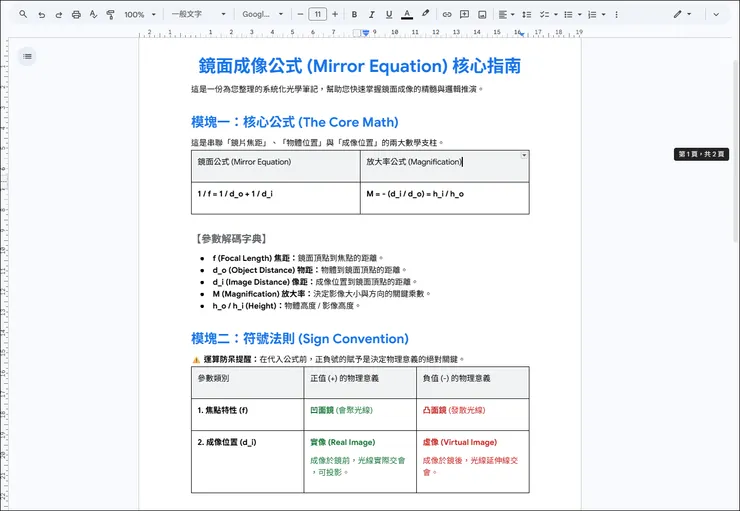The width and height of the screenshot is (740, 511).
Task: Show the document outline panel
Action: coord(27,56)
